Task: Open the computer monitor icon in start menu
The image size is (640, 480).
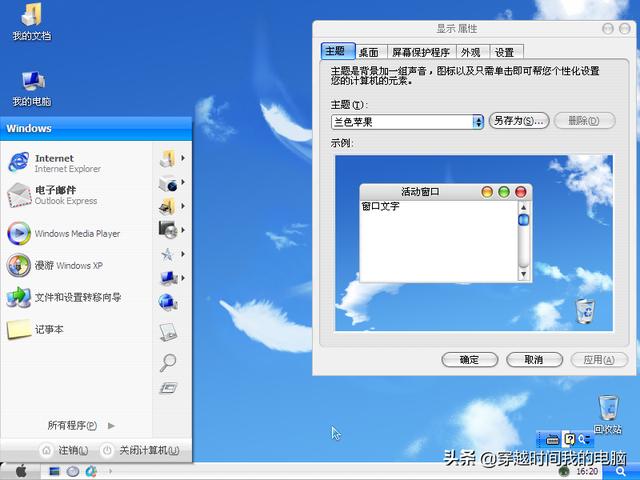Action: pos(168,278)
